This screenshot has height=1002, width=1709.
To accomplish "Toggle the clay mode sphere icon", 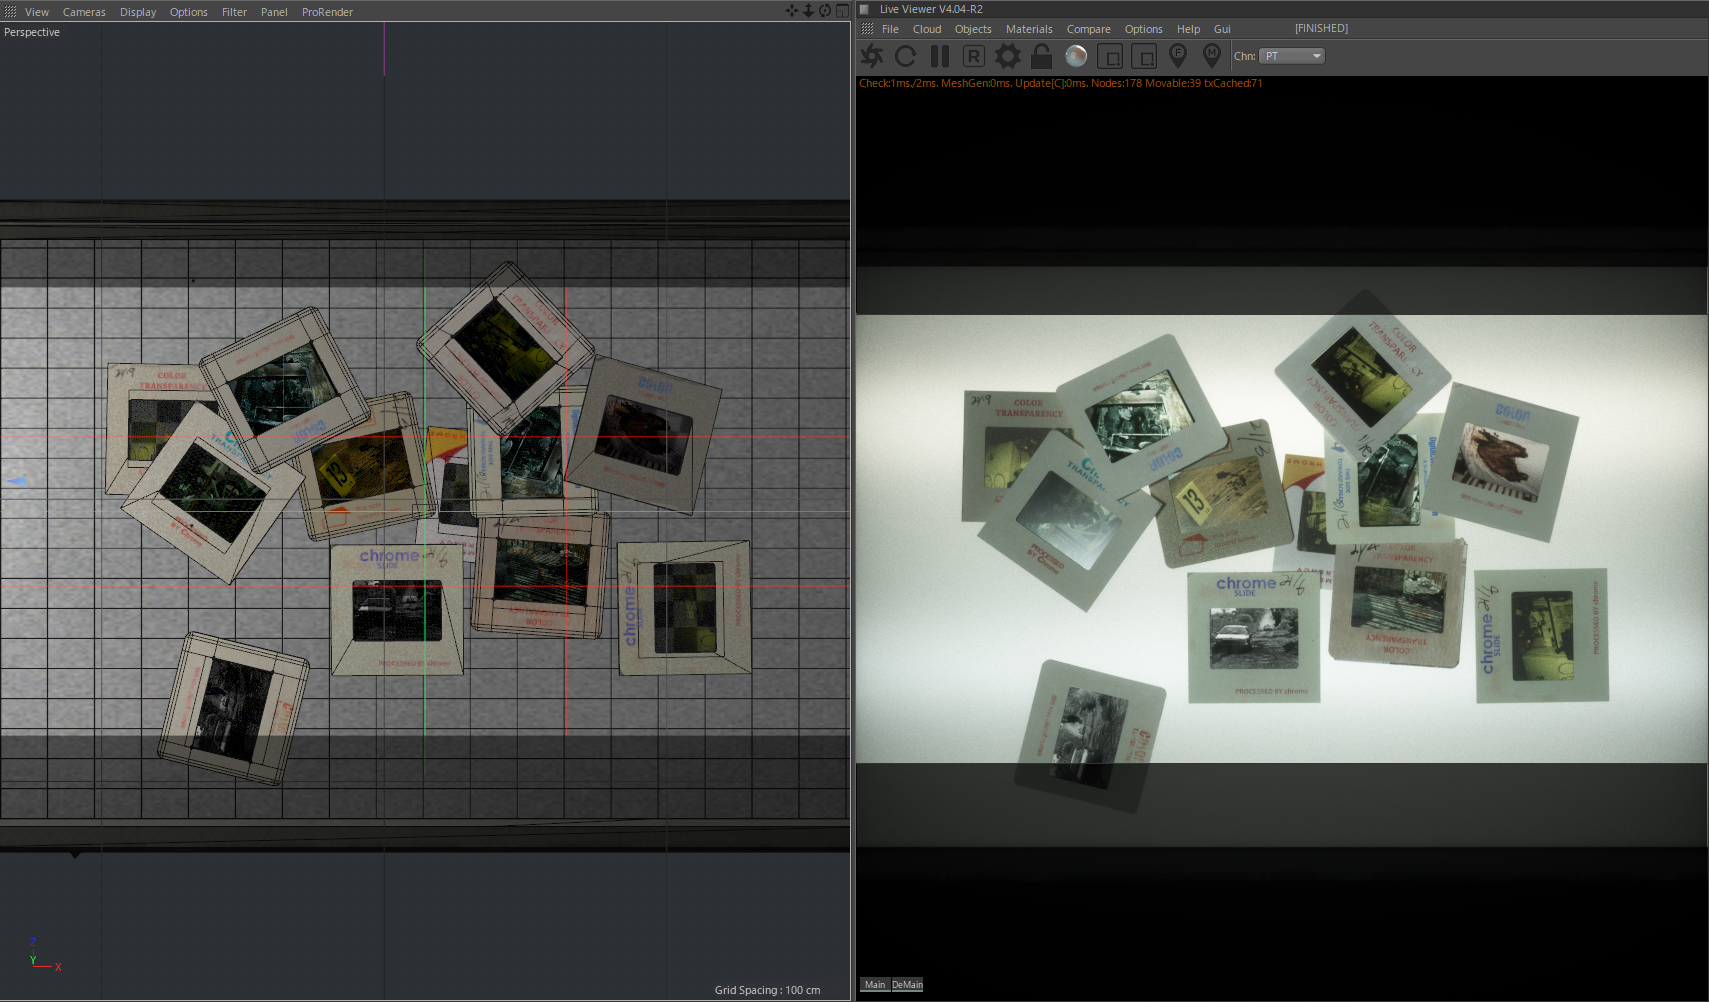I will (x=1076, y=56).
